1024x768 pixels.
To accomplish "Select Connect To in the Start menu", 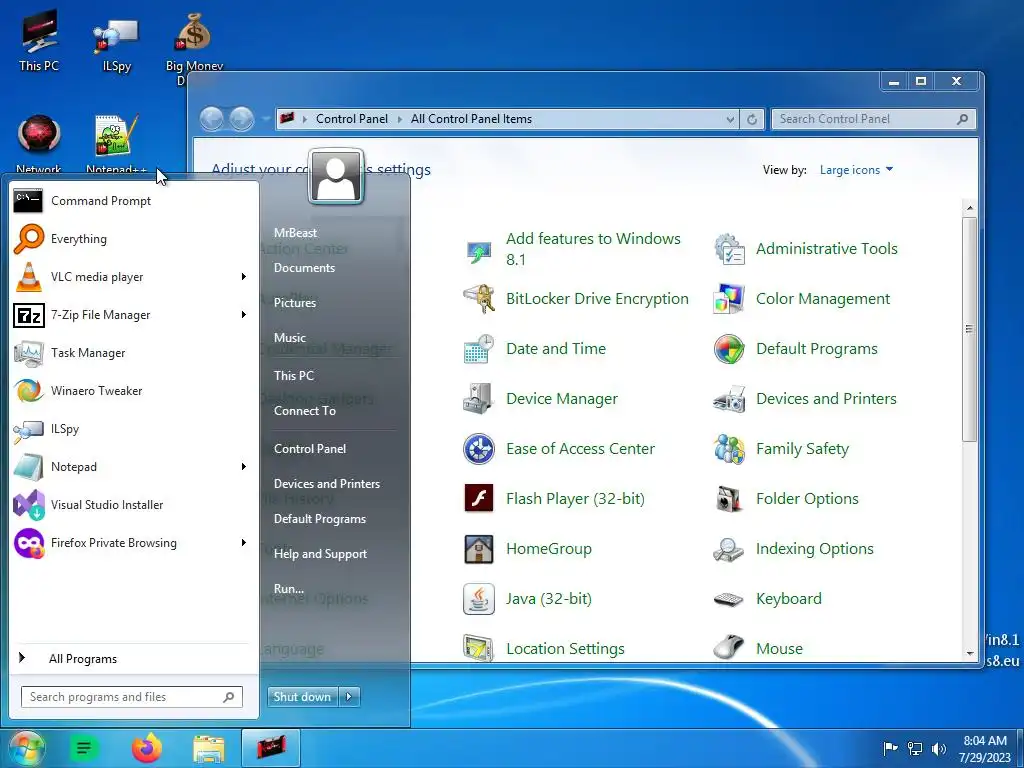I will (x=304, y=411).
